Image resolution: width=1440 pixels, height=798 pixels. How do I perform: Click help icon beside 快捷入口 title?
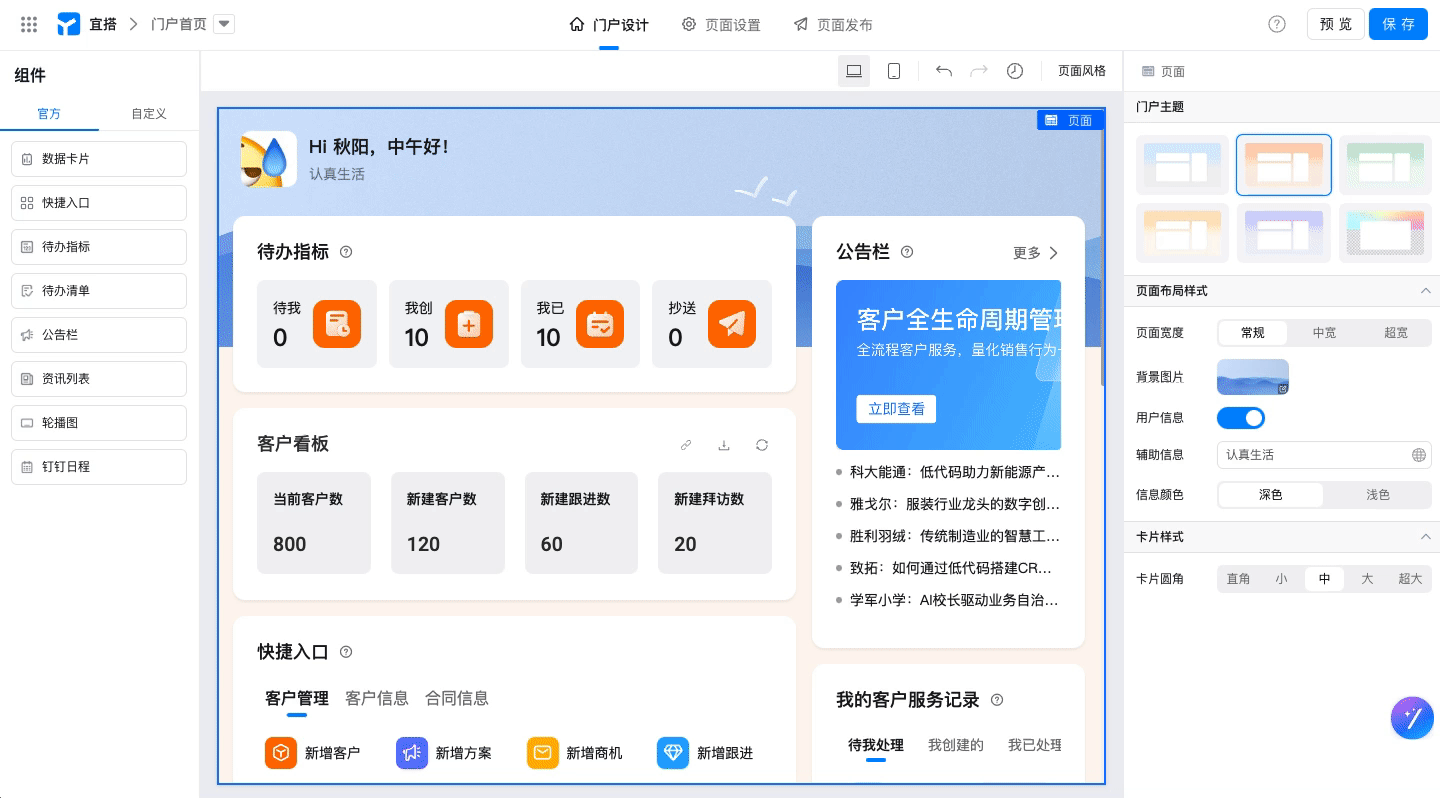[346, 652]
